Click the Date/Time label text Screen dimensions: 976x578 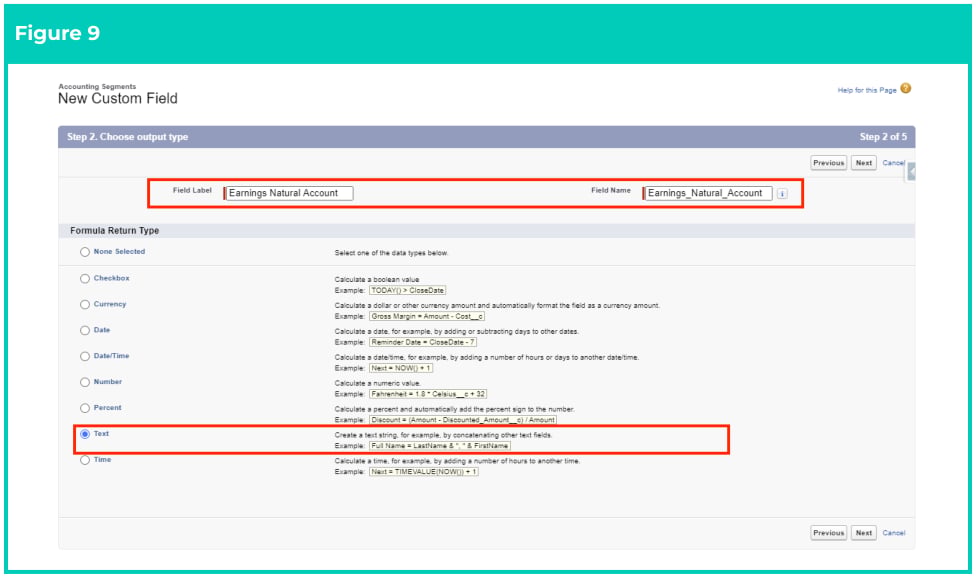(111, 356)
